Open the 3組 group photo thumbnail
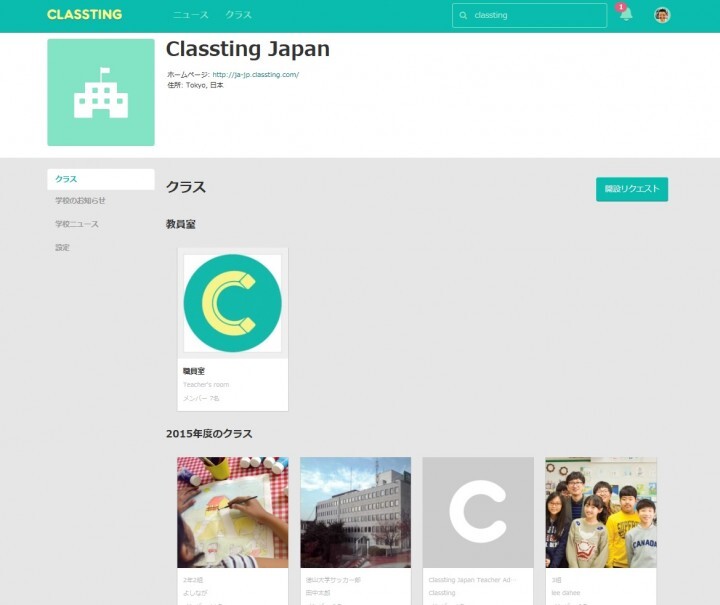 601,512
